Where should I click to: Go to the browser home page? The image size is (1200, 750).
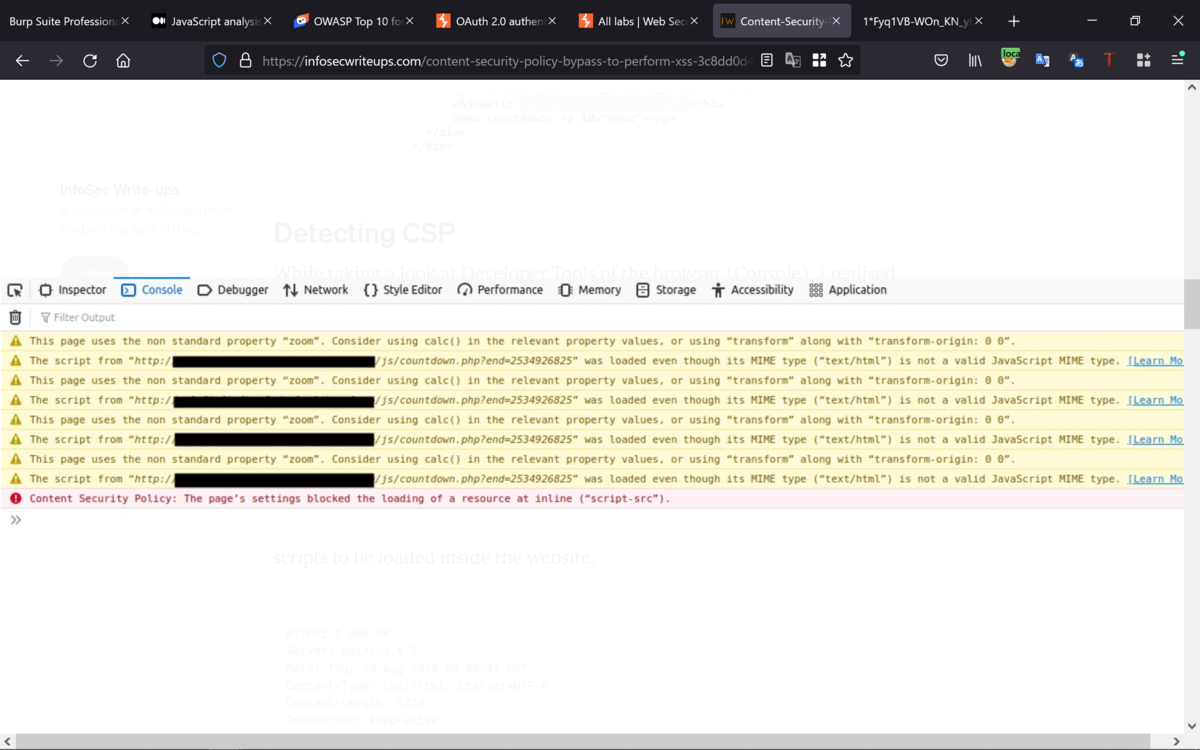(x=123, y=61)
